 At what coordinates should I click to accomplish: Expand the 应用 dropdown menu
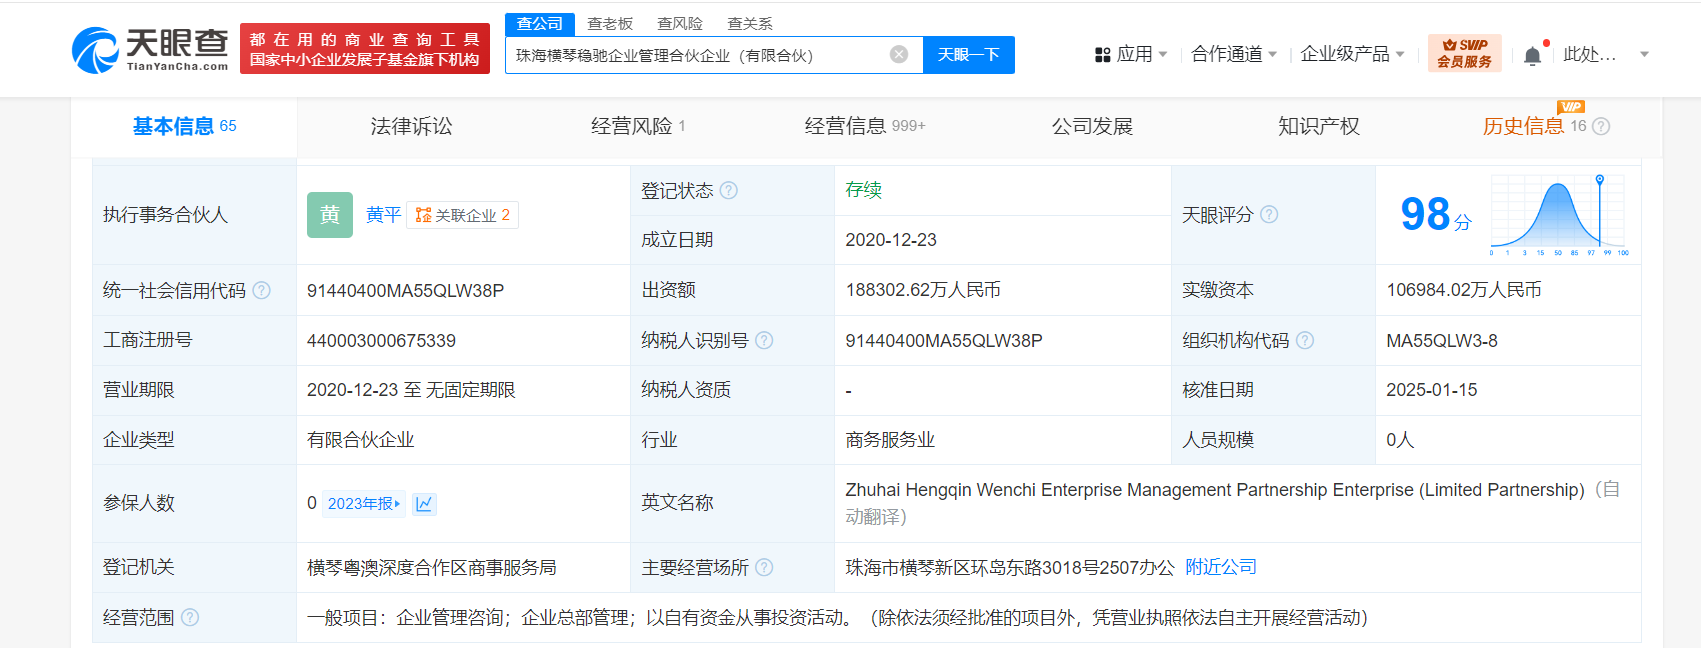[1131, 55]
